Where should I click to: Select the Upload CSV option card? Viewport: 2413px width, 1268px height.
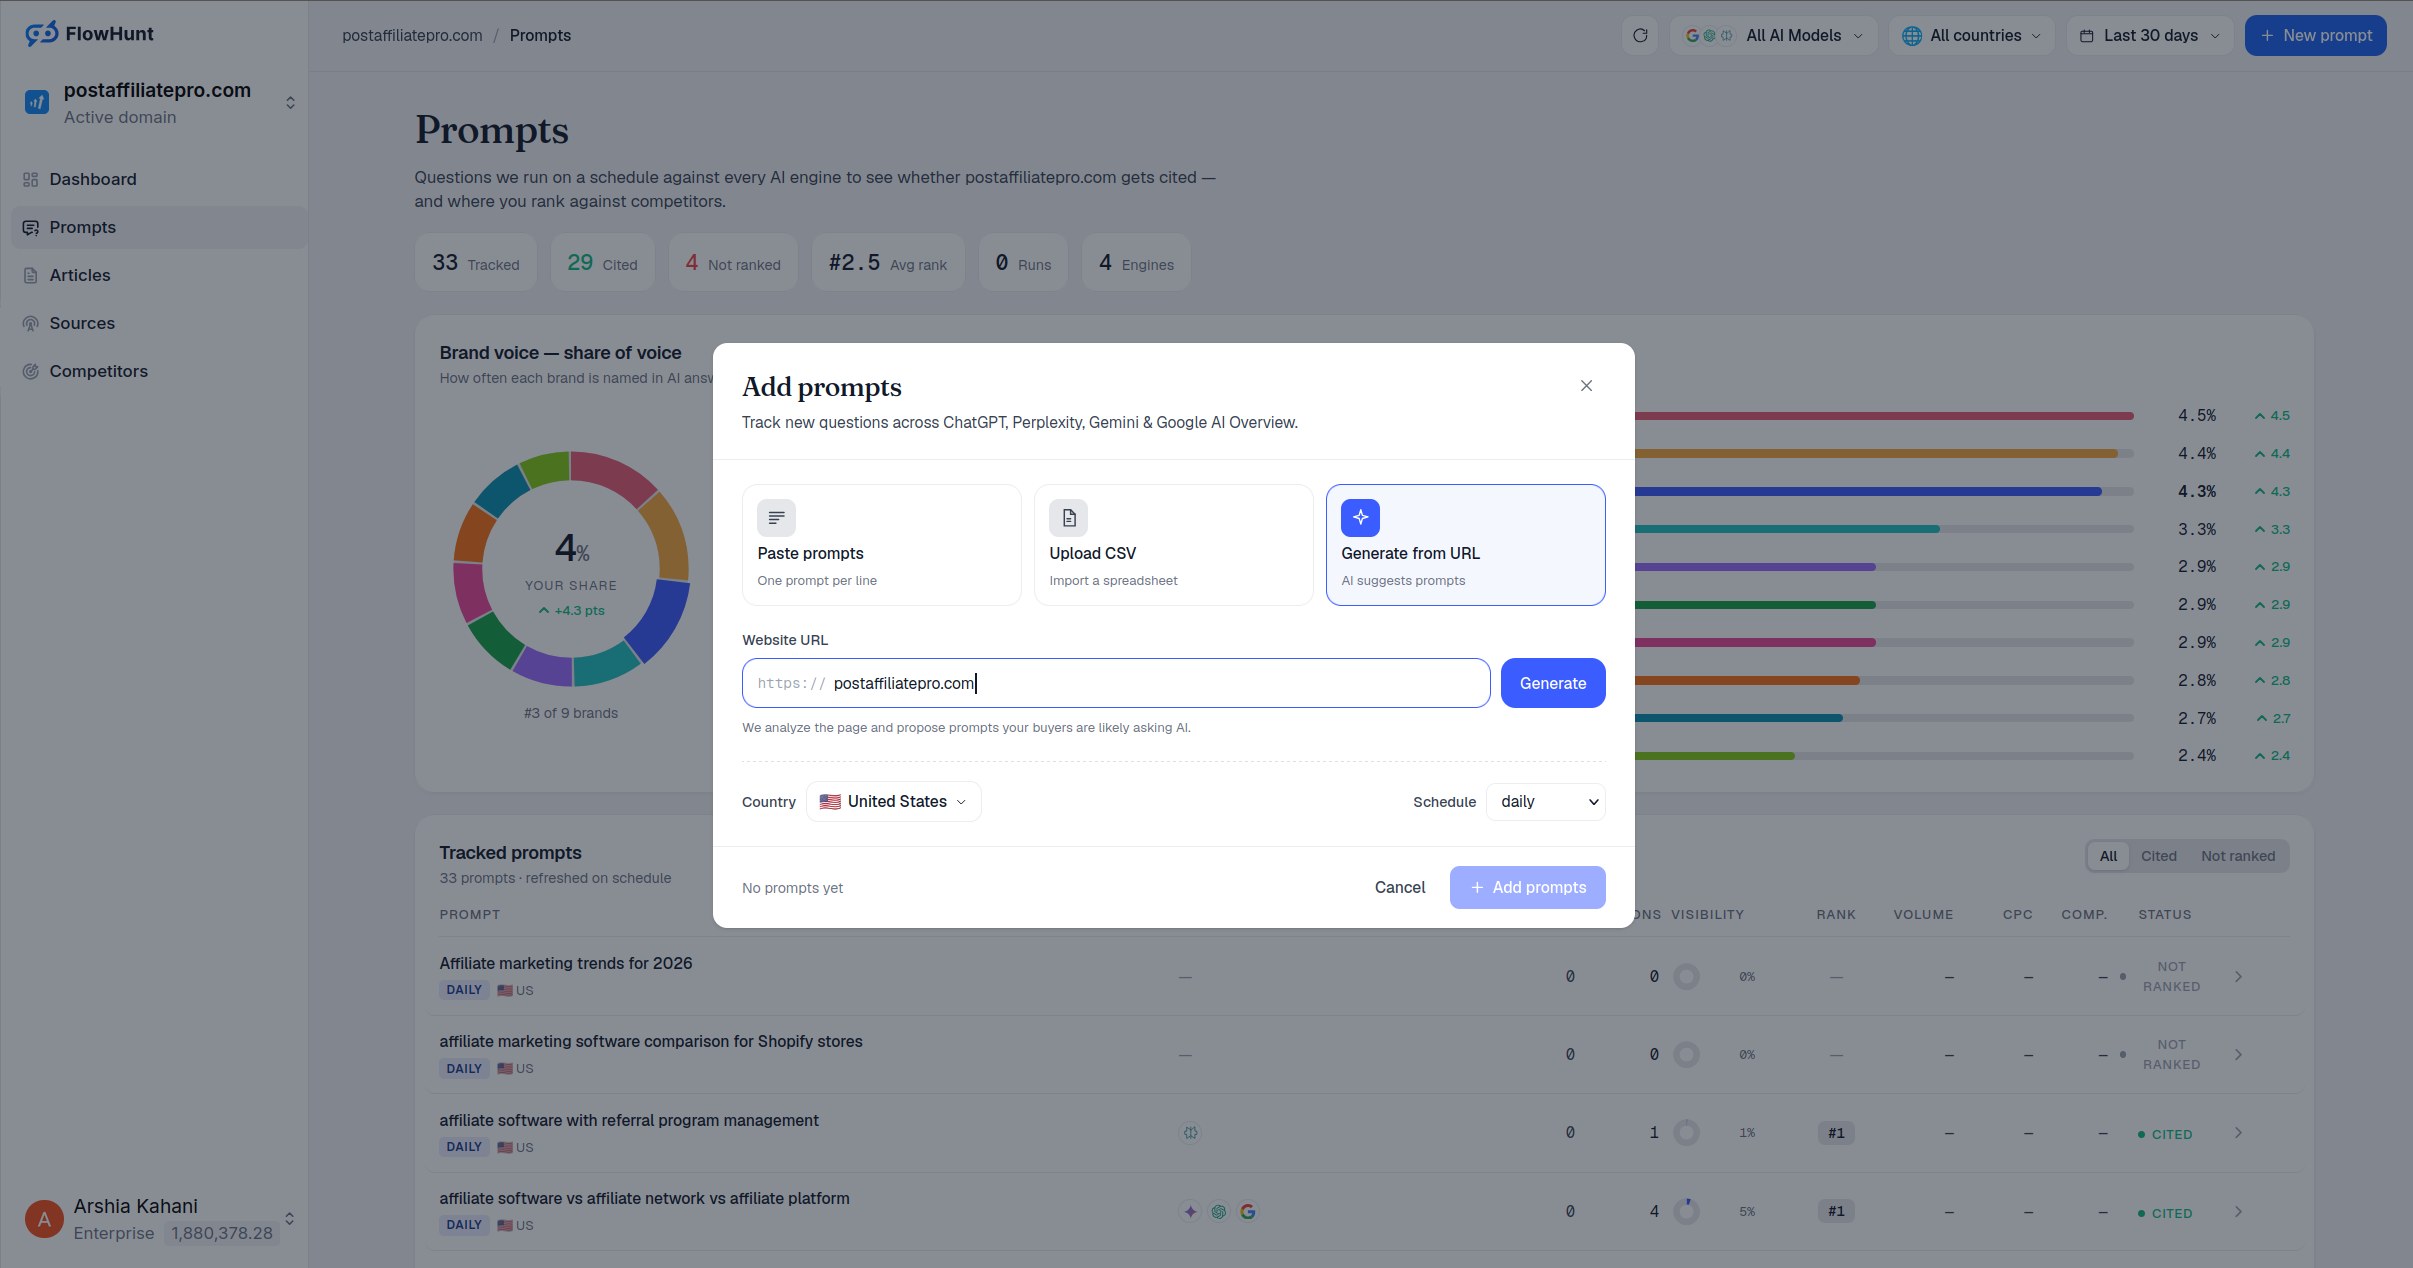pyautogui.click(x=1173, y=545)
